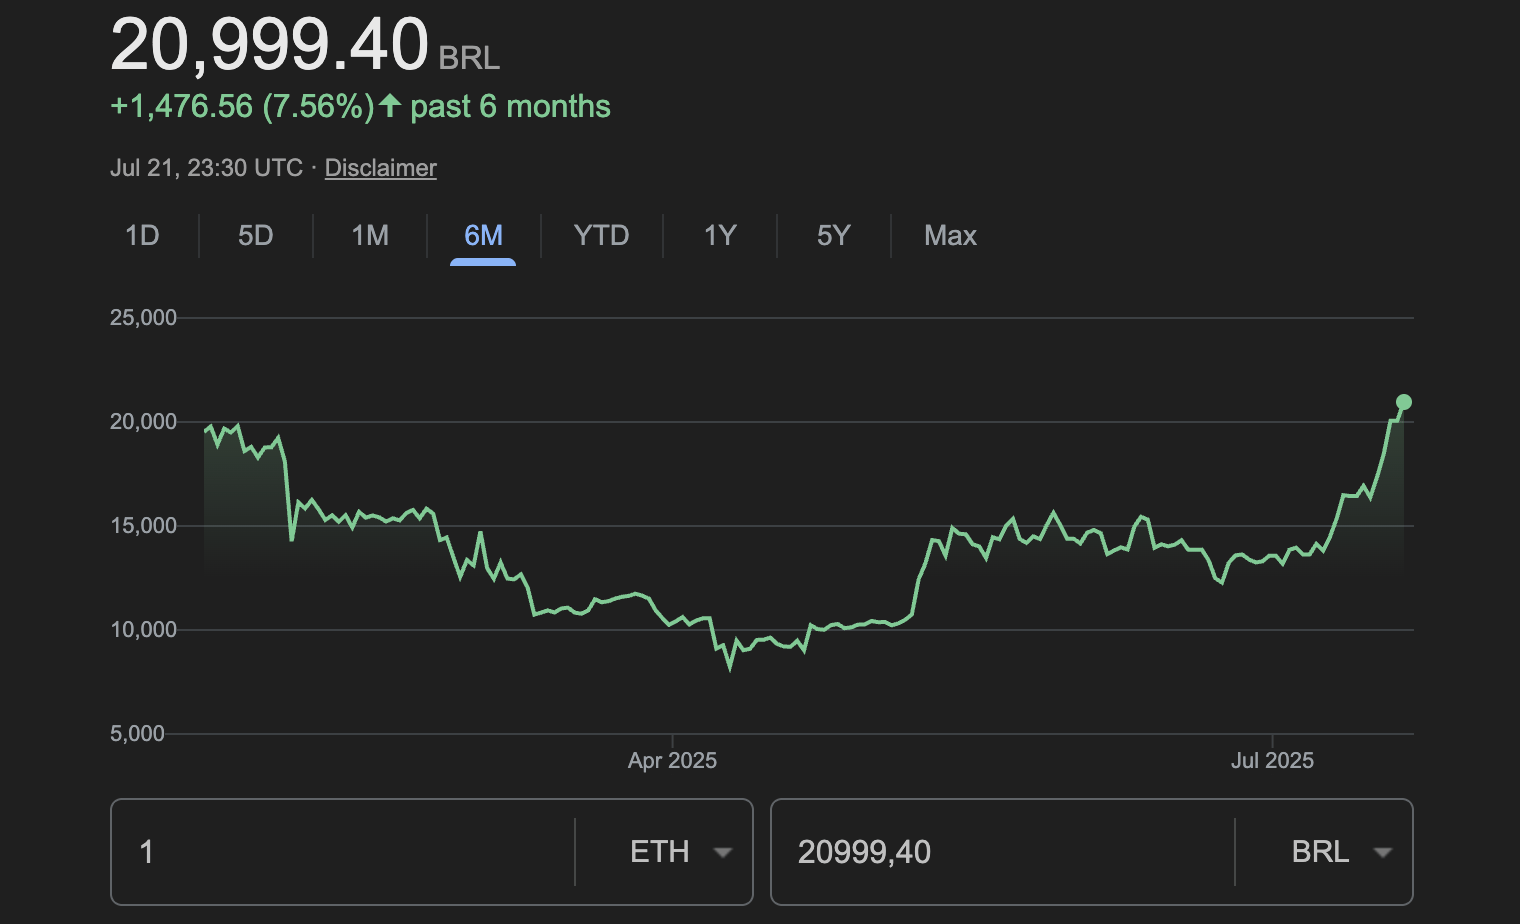
Task: Click the Jul 21, 23:30 UTC timestamp
Action: (x=206, y=168)
